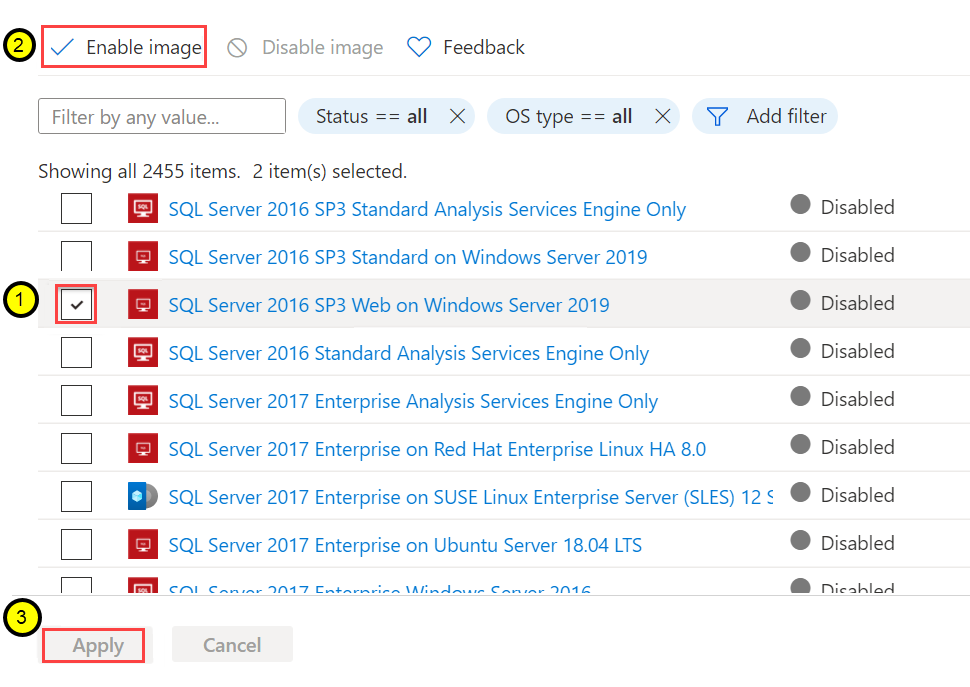970x687 pixels.
Task: Check SQL Server 2017 Enterprise on Ubuntu Server box
Action: coord(76,545)
